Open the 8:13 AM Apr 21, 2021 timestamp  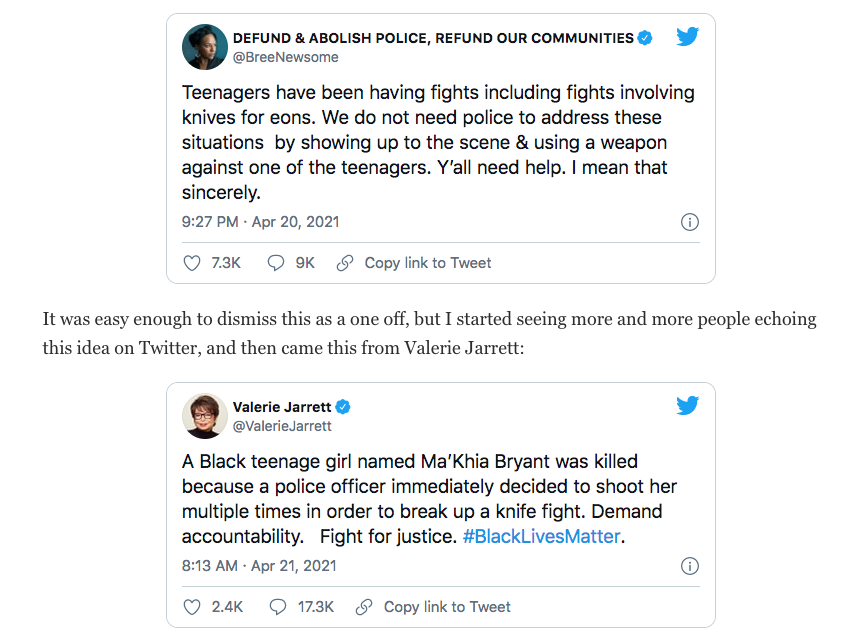260,566
